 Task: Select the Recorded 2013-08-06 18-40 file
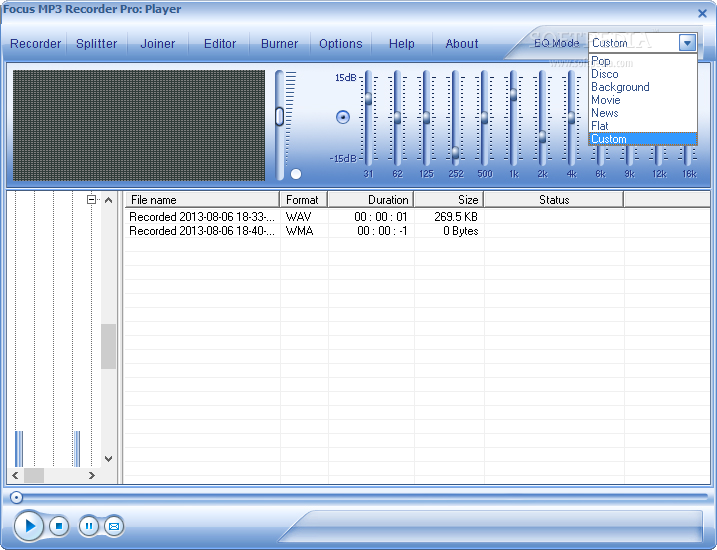pyautogui.click(x=202, y=231)
